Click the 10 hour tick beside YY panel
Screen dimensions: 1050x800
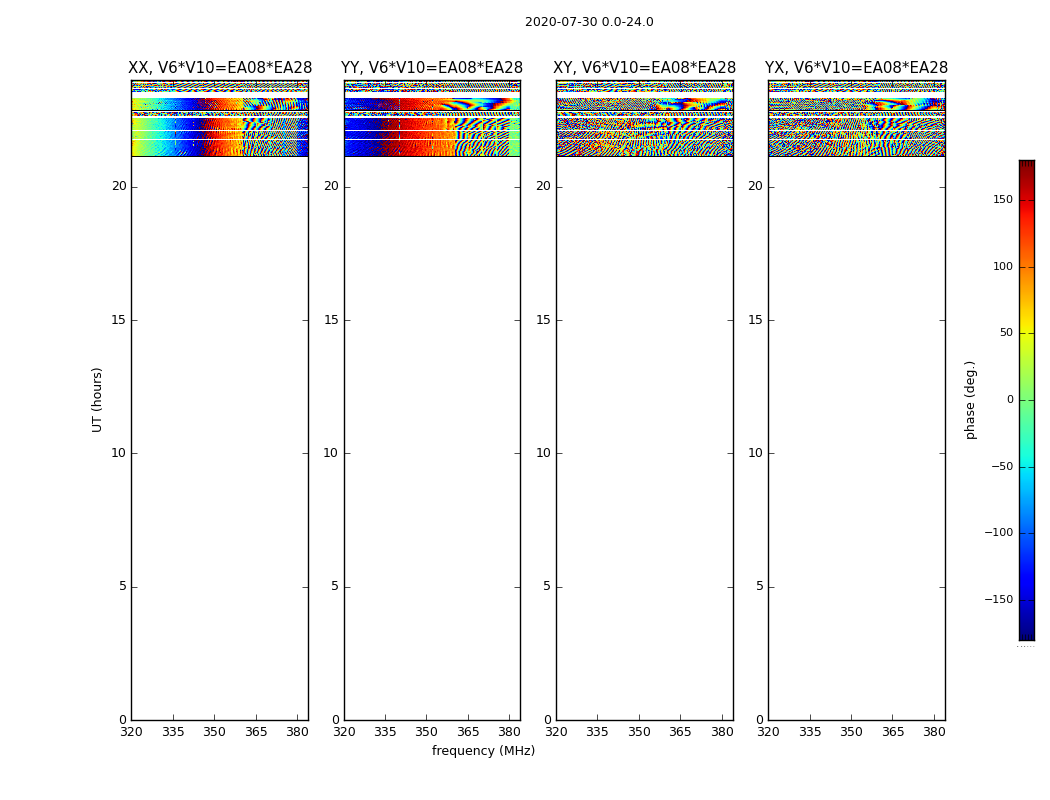[330, 453]
